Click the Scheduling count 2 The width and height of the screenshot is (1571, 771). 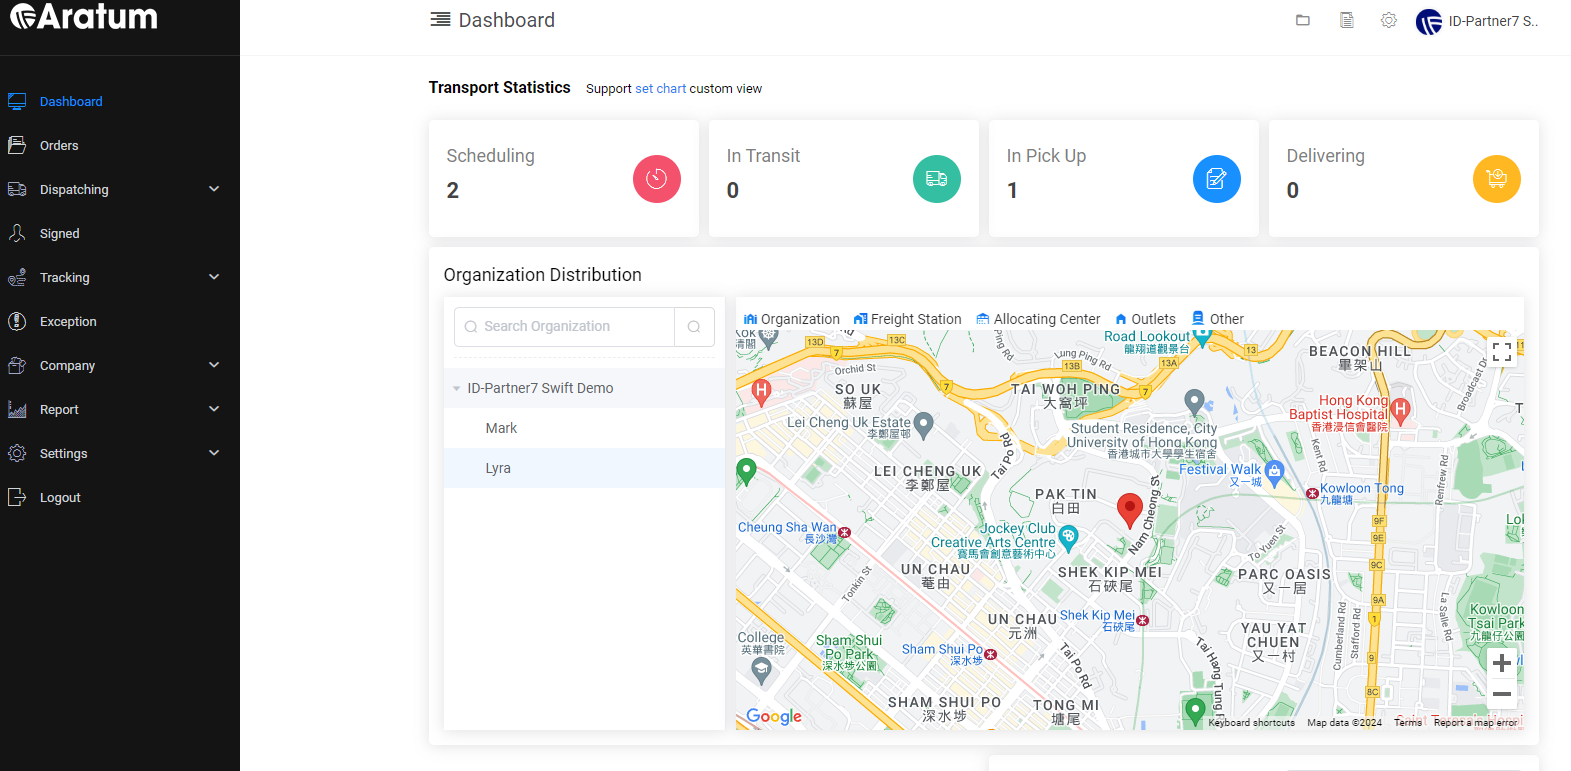[453, 191]
